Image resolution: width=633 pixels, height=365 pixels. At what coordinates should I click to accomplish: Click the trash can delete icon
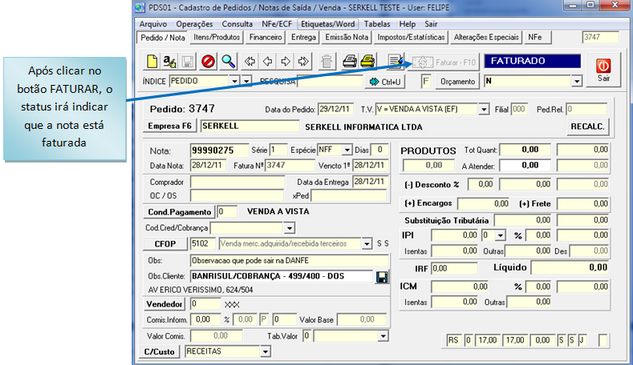click(326, 61)
